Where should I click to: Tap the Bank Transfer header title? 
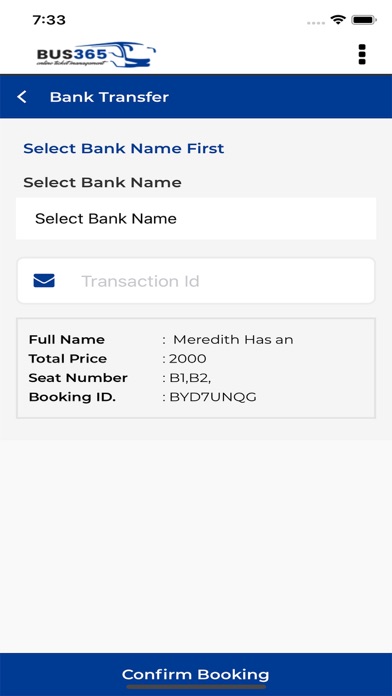coord(109,97)
